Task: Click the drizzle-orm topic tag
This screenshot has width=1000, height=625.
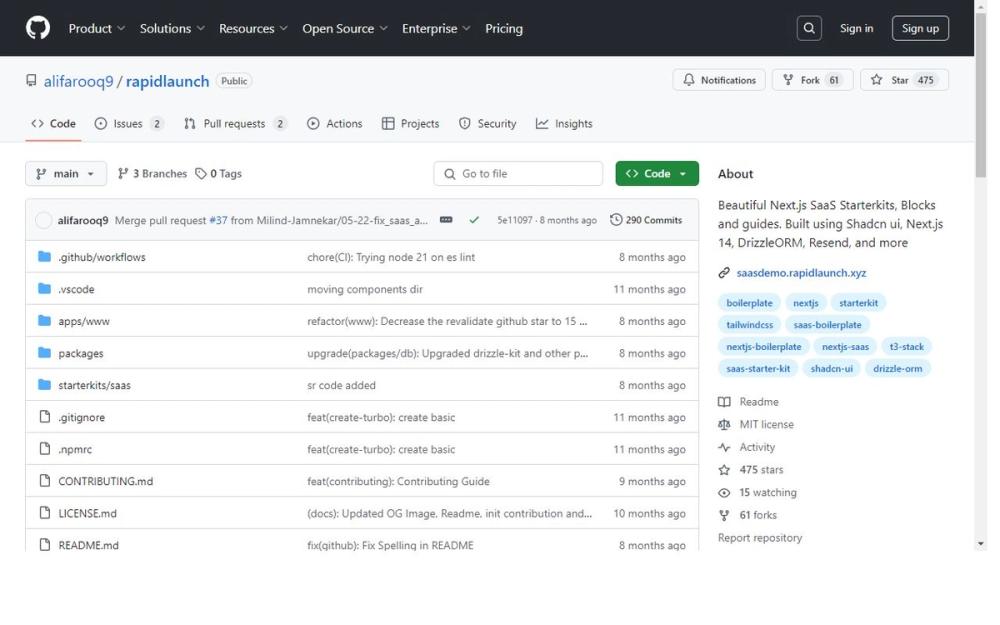Action: click(x=897, y=369)
